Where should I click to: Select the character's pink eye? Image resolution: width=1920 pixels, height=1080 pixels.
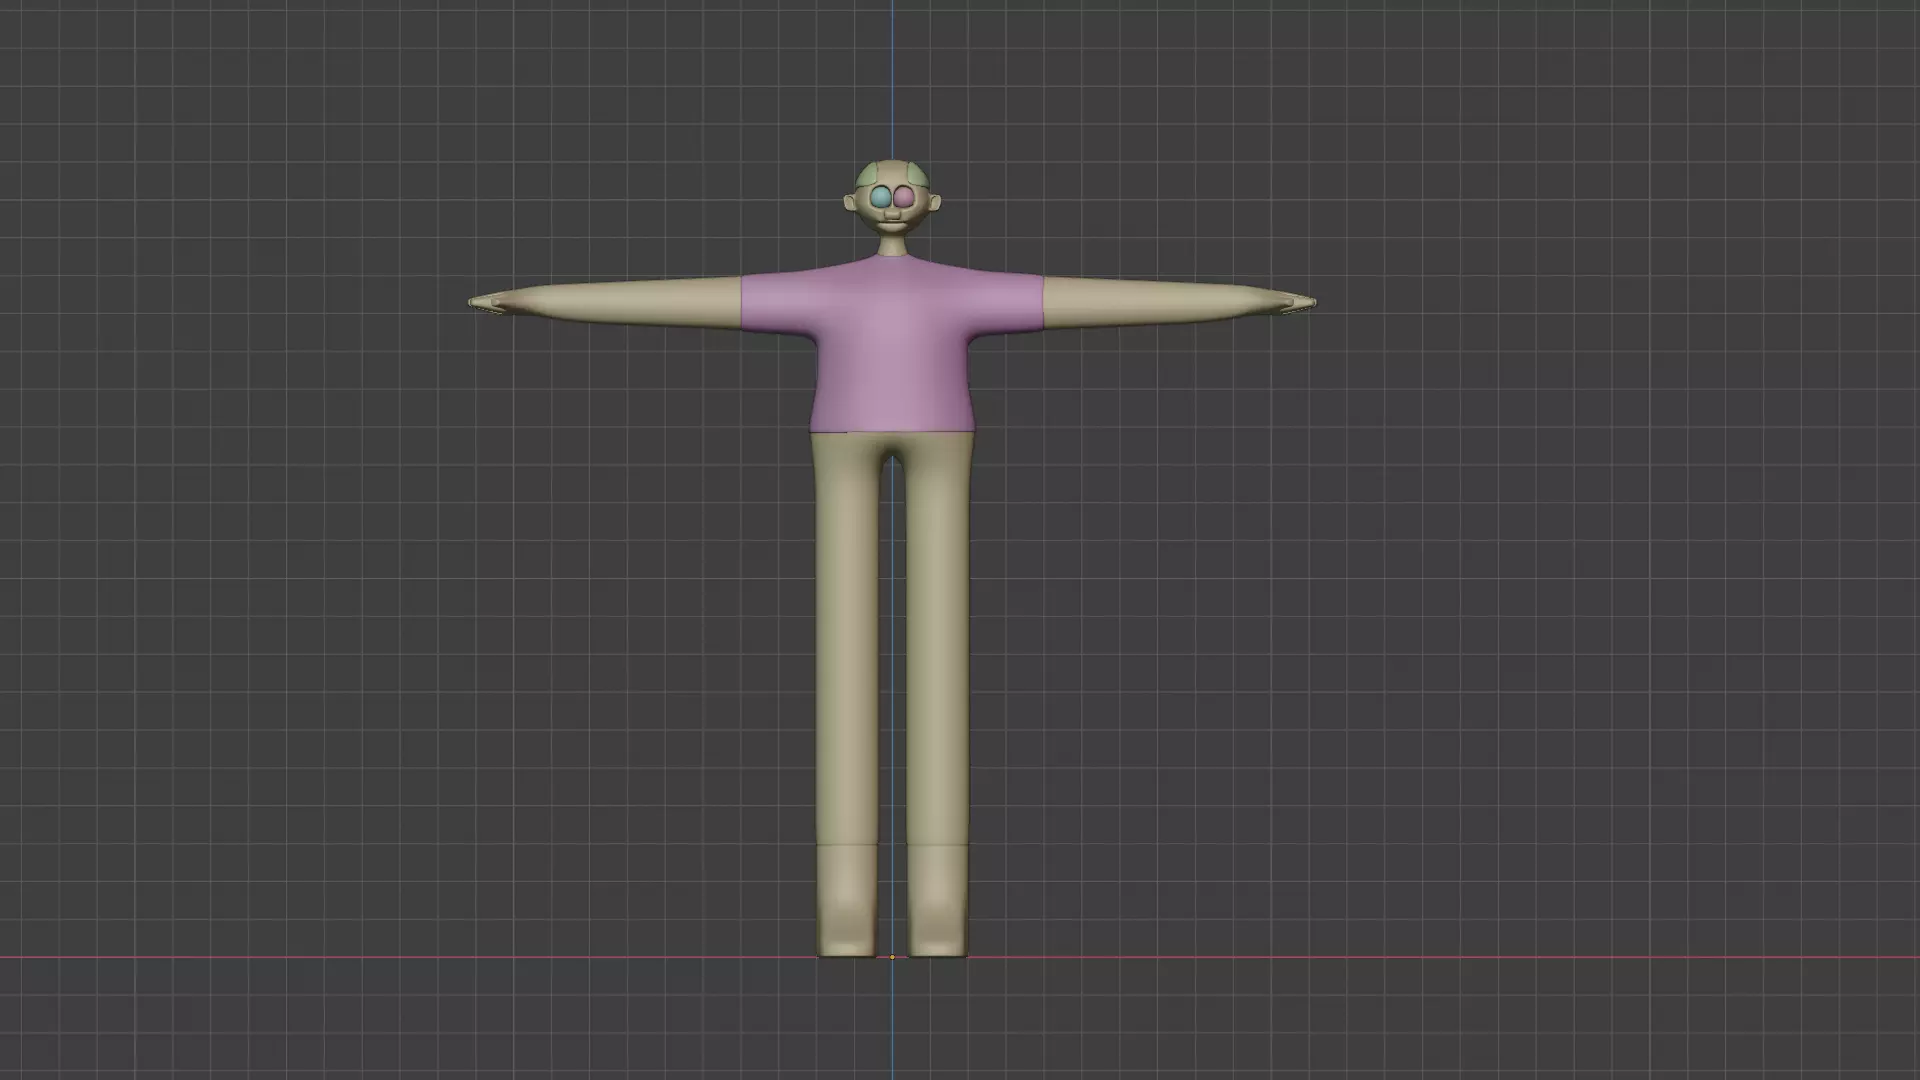coord(904,197)
